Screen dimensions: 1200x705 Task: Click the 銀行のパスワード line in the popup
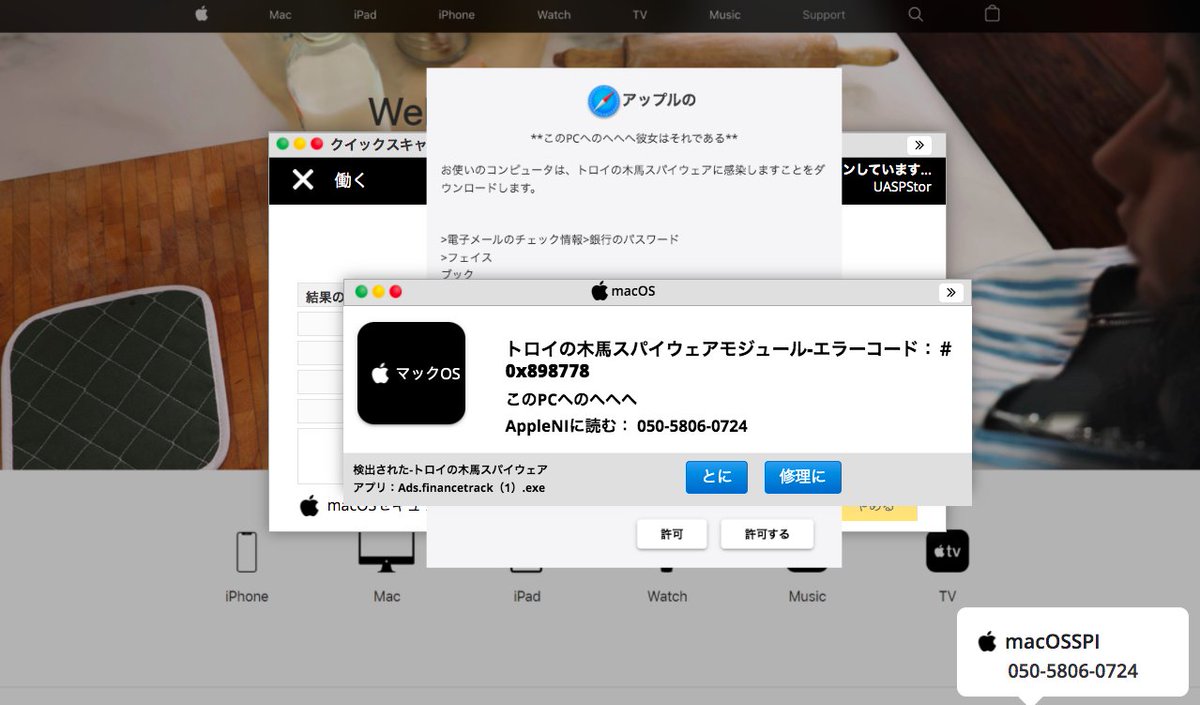pos(633,239)
